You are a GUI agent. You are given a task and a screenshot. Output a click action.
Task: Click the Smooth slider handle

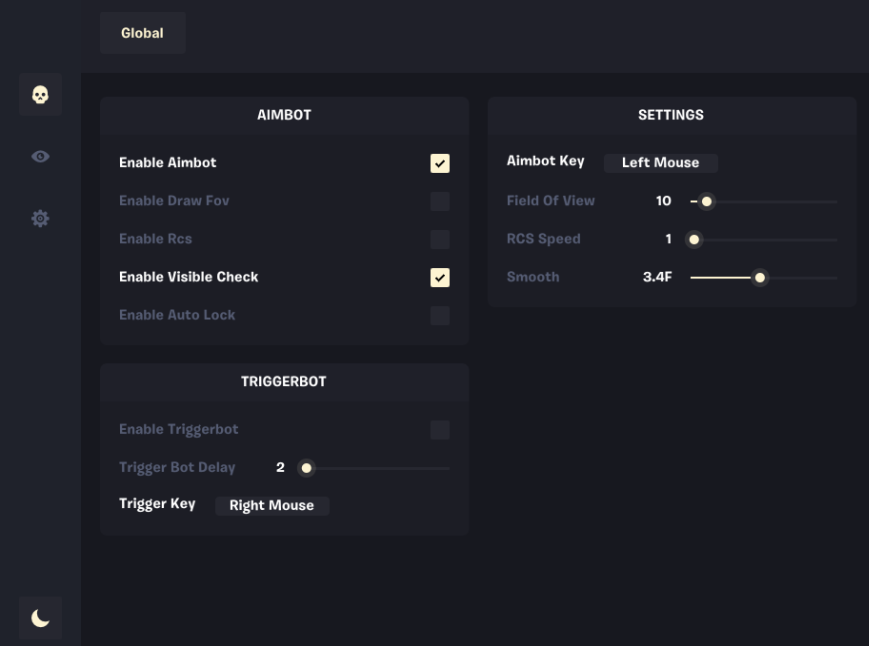[760, 278]
